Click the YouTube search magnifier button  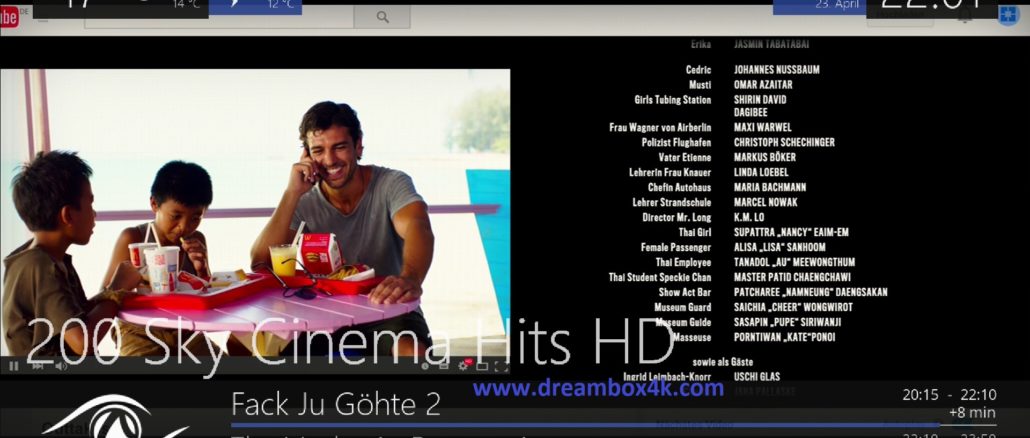point(382,18)
